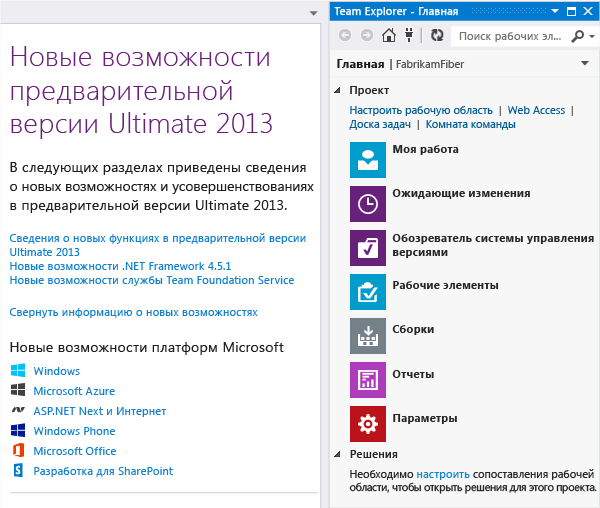The width and height of the screenshot is (600, 508).
Task: Collapse the Решения section
Action: 337,454
